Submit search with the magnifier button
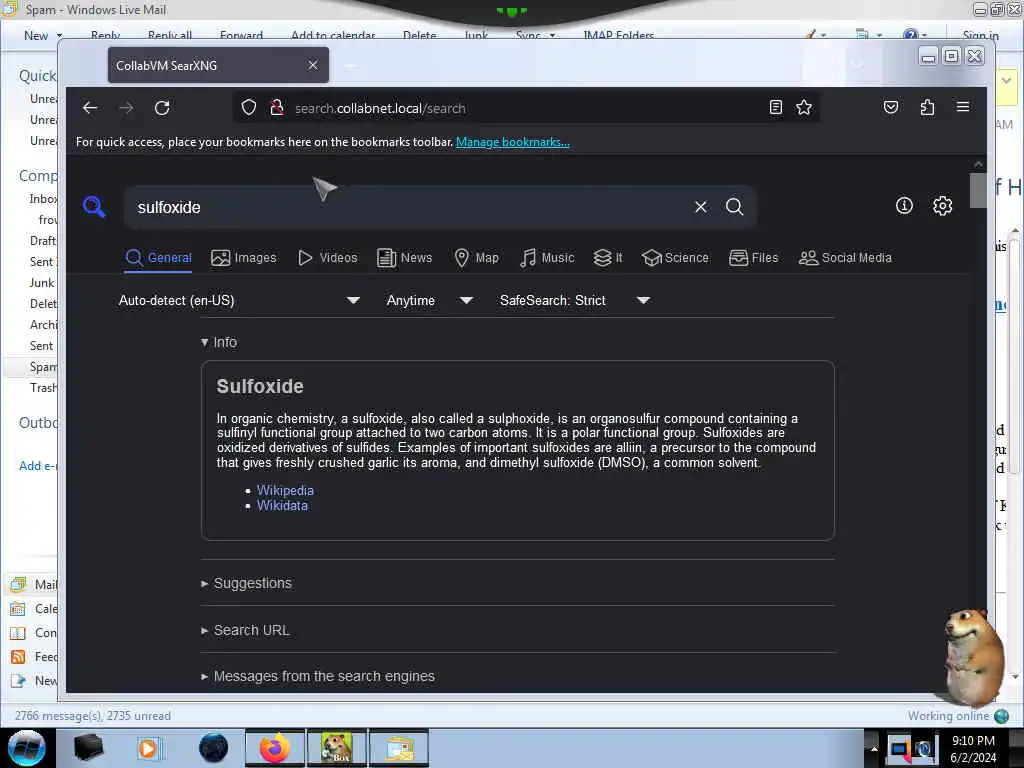Screen dimensions: 1024x768 735,207
